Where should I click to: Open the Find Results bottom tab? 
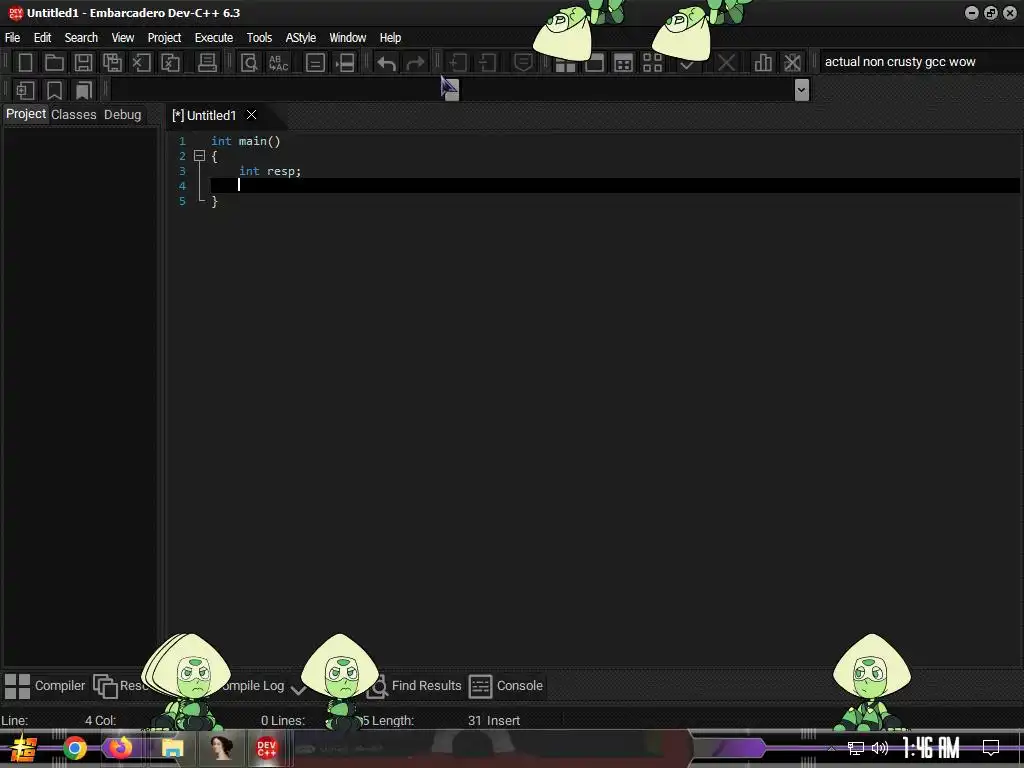coord(415,686)
